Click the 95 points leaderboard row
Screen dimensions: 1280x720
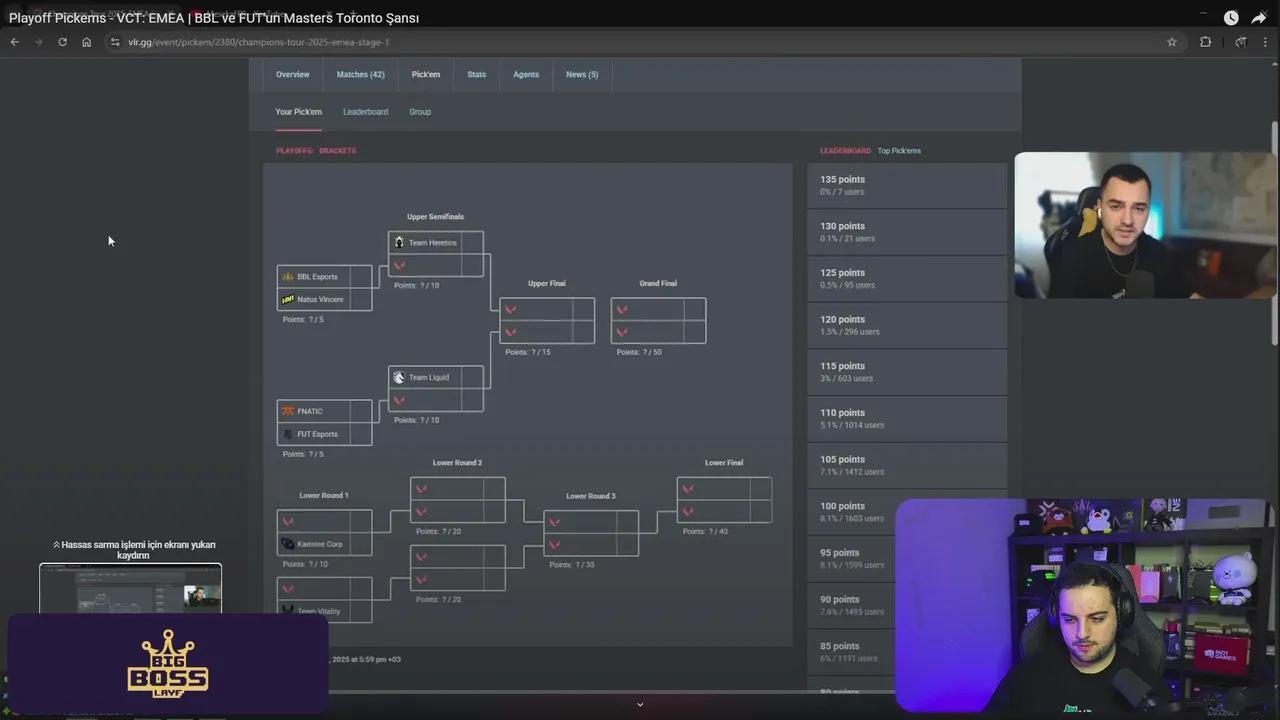852,558
